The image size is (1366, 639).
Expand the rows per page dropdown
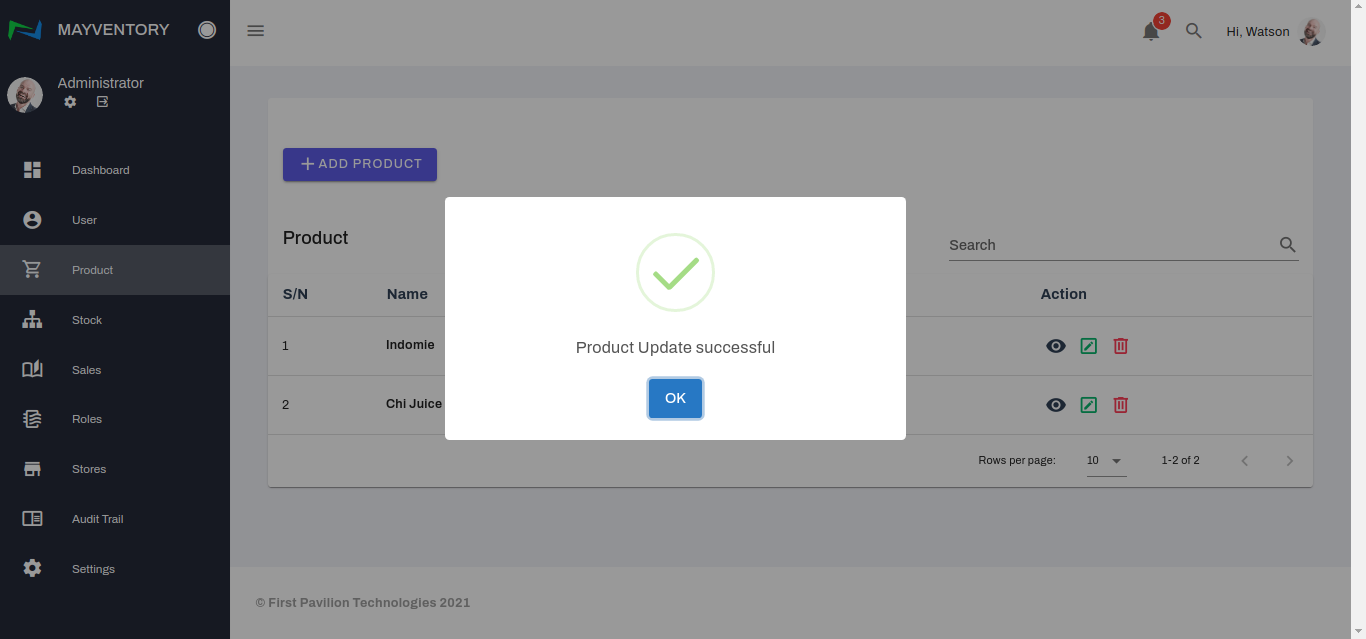1106,461
